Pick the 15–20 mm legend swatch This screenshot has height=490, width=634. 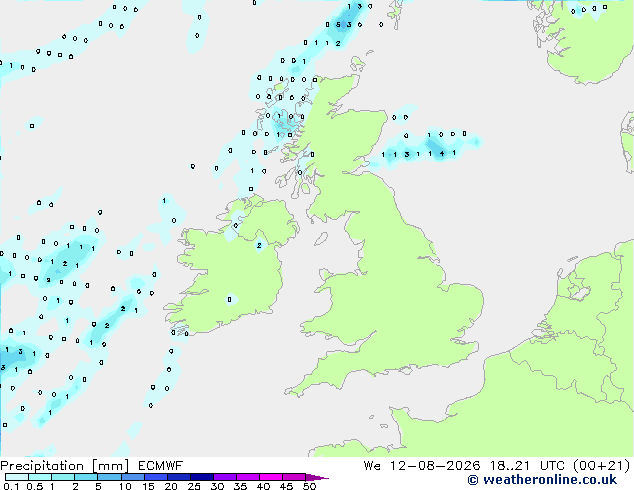click(155, 477)
